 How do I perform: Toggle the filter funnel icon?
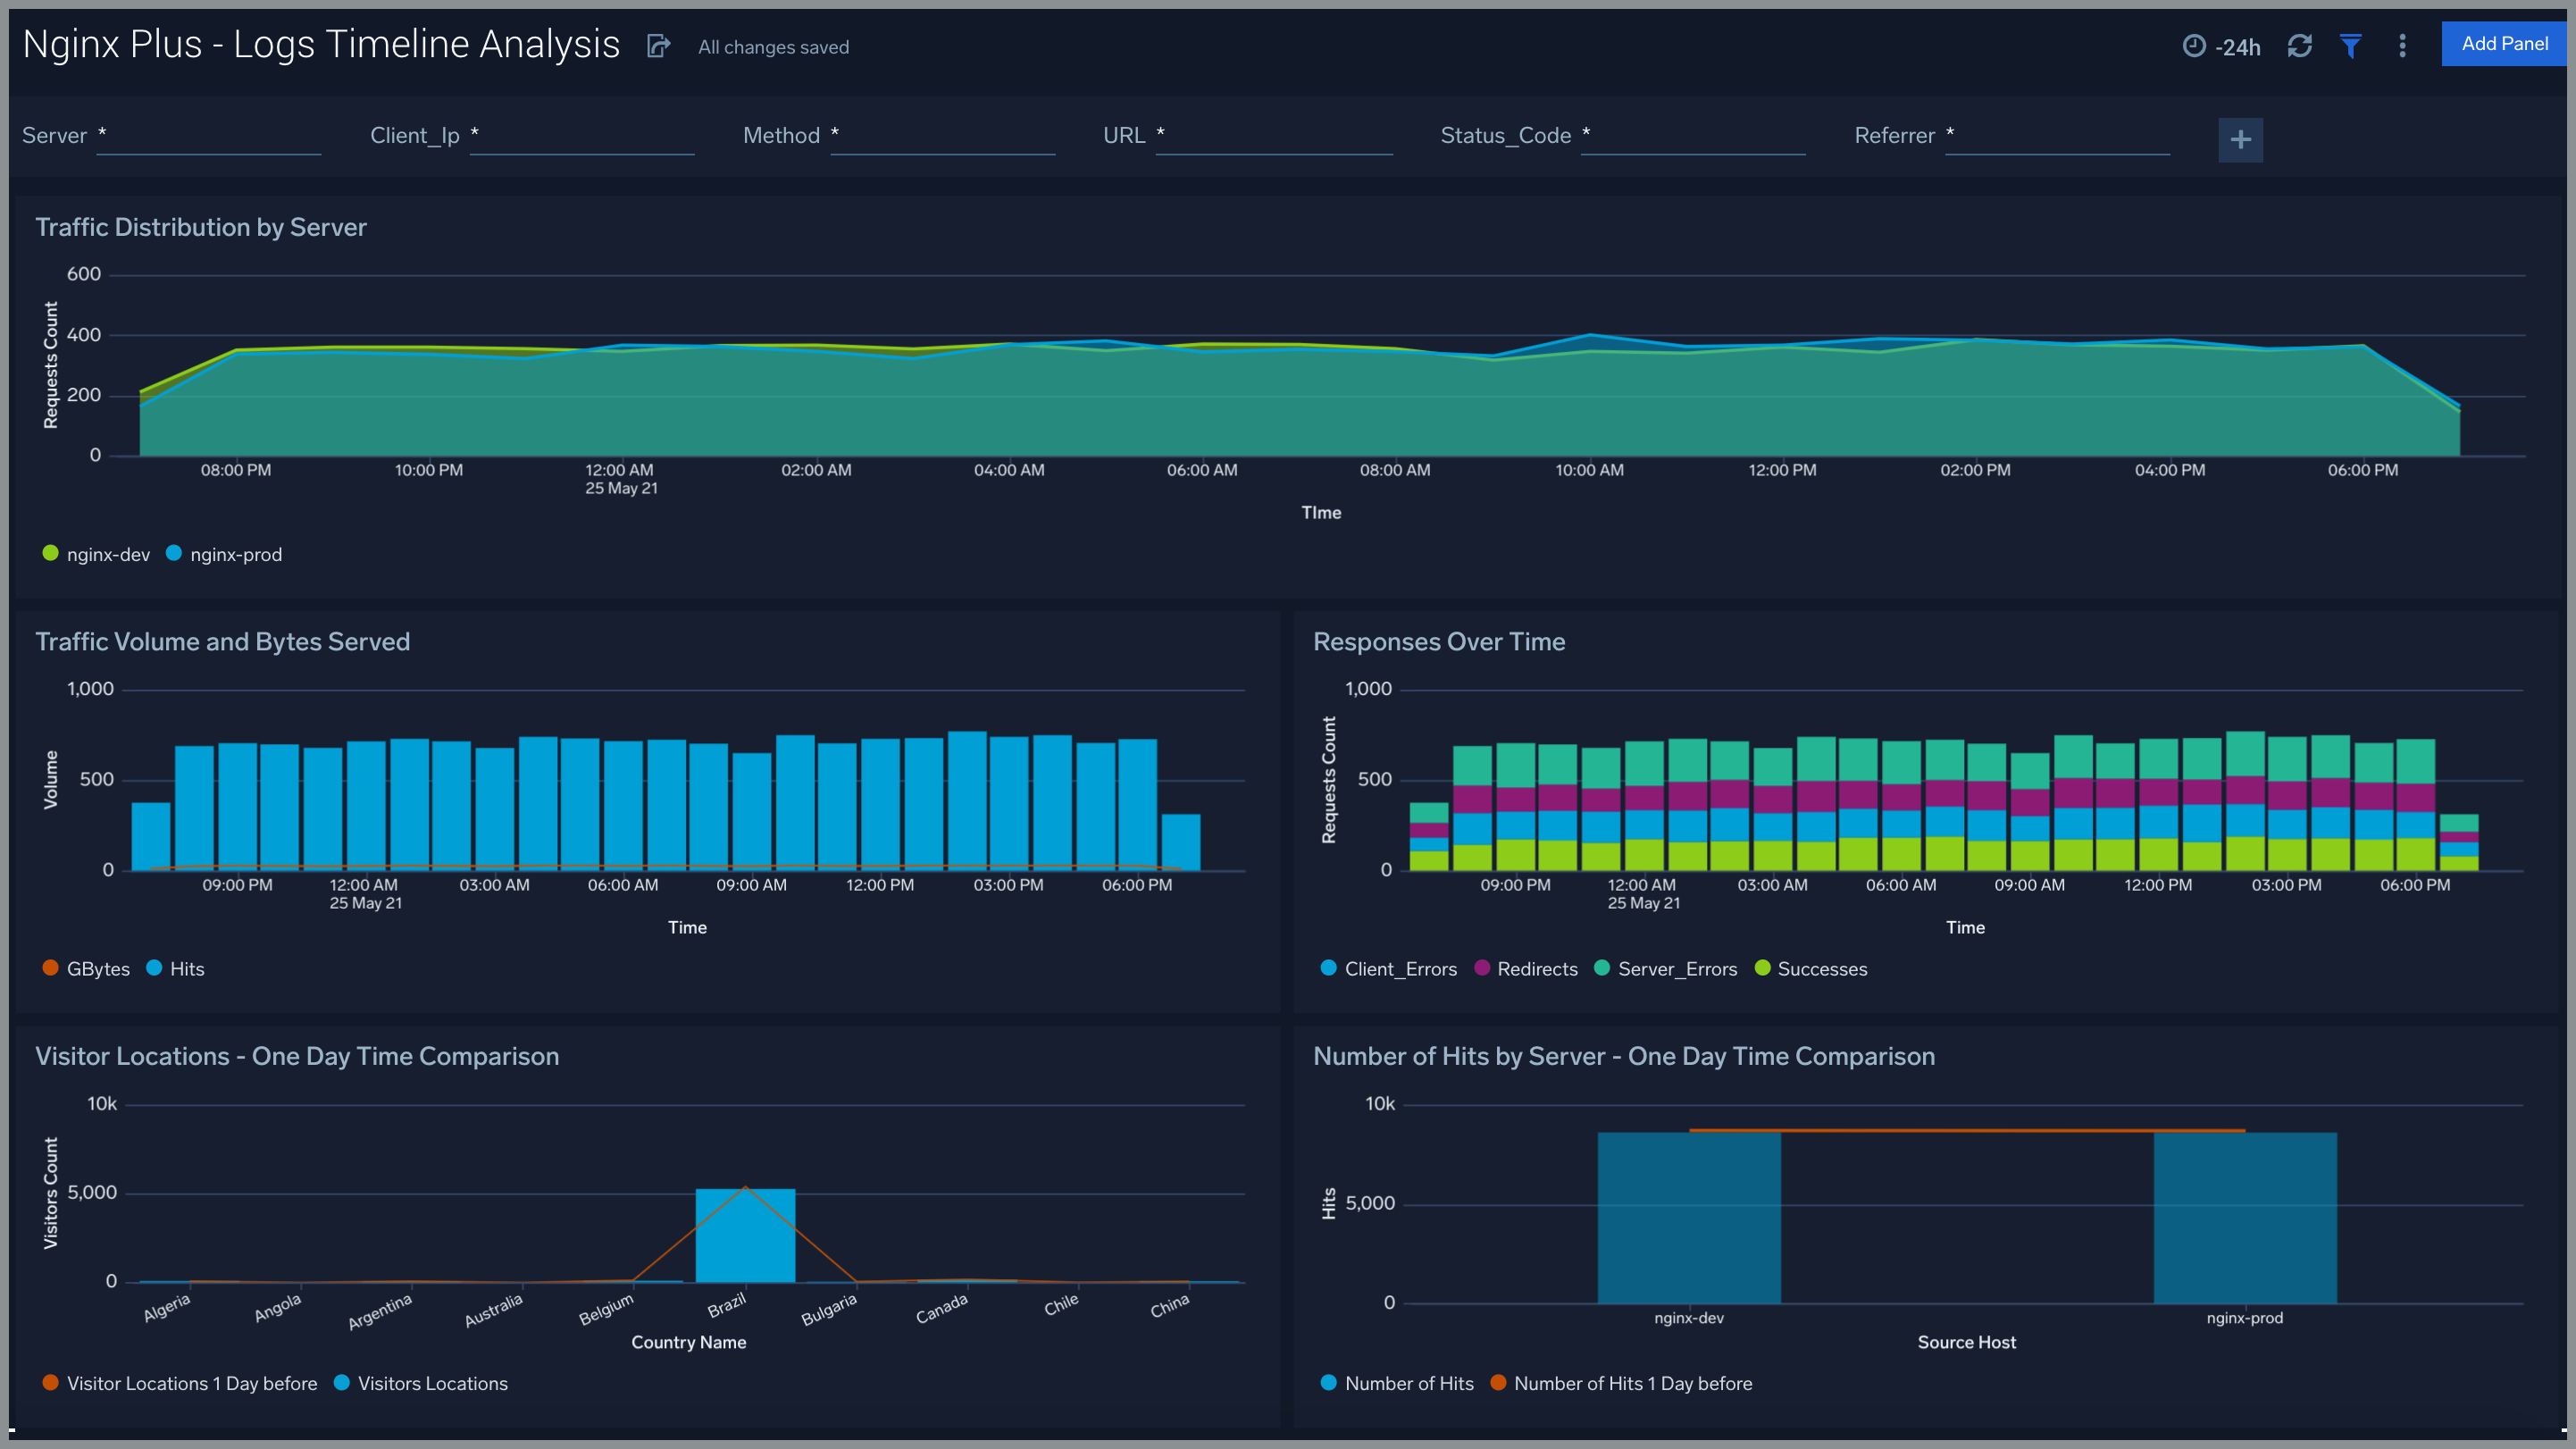(x=2351, y=46)
